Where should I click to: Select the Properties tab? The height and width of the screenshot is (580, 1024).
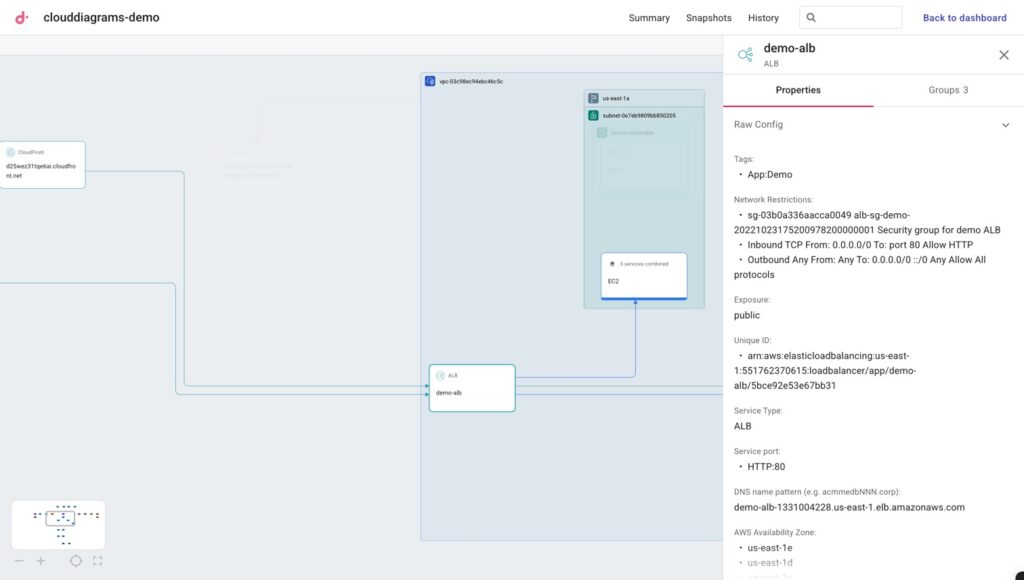pos(798,90)
